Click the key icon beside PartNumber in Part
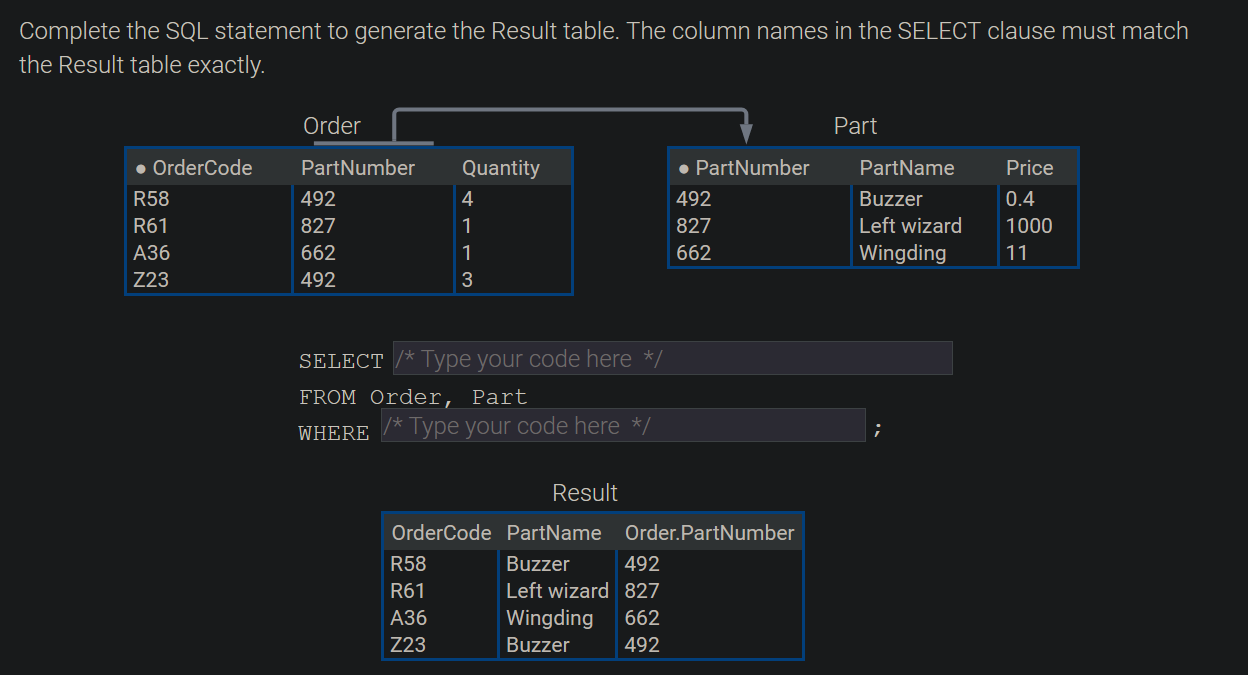This screenshot has height=675, width=1248. tap(682, 168)
